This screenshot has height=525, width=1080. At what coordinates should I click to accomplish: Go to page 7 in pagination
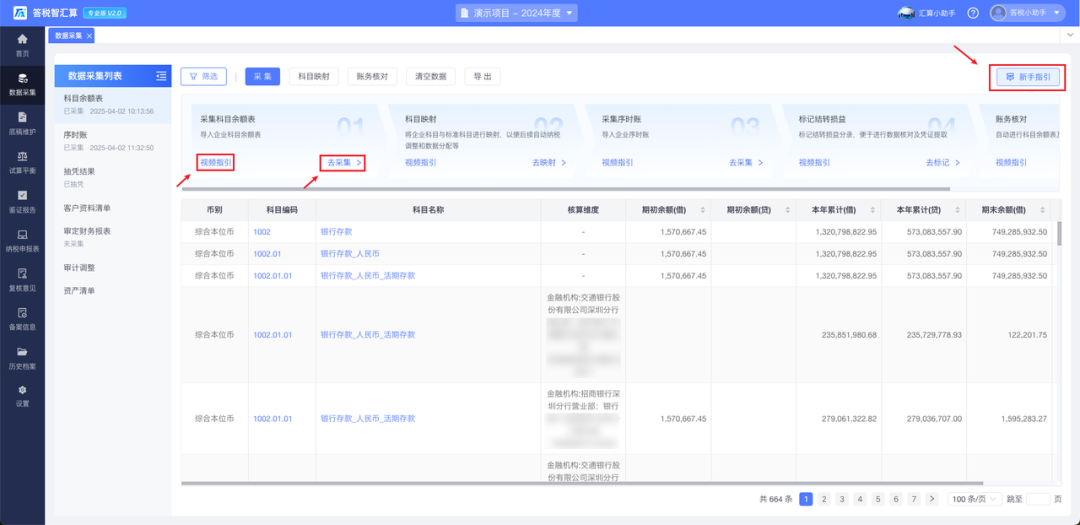pyautogui.click(x=913, y=499)
